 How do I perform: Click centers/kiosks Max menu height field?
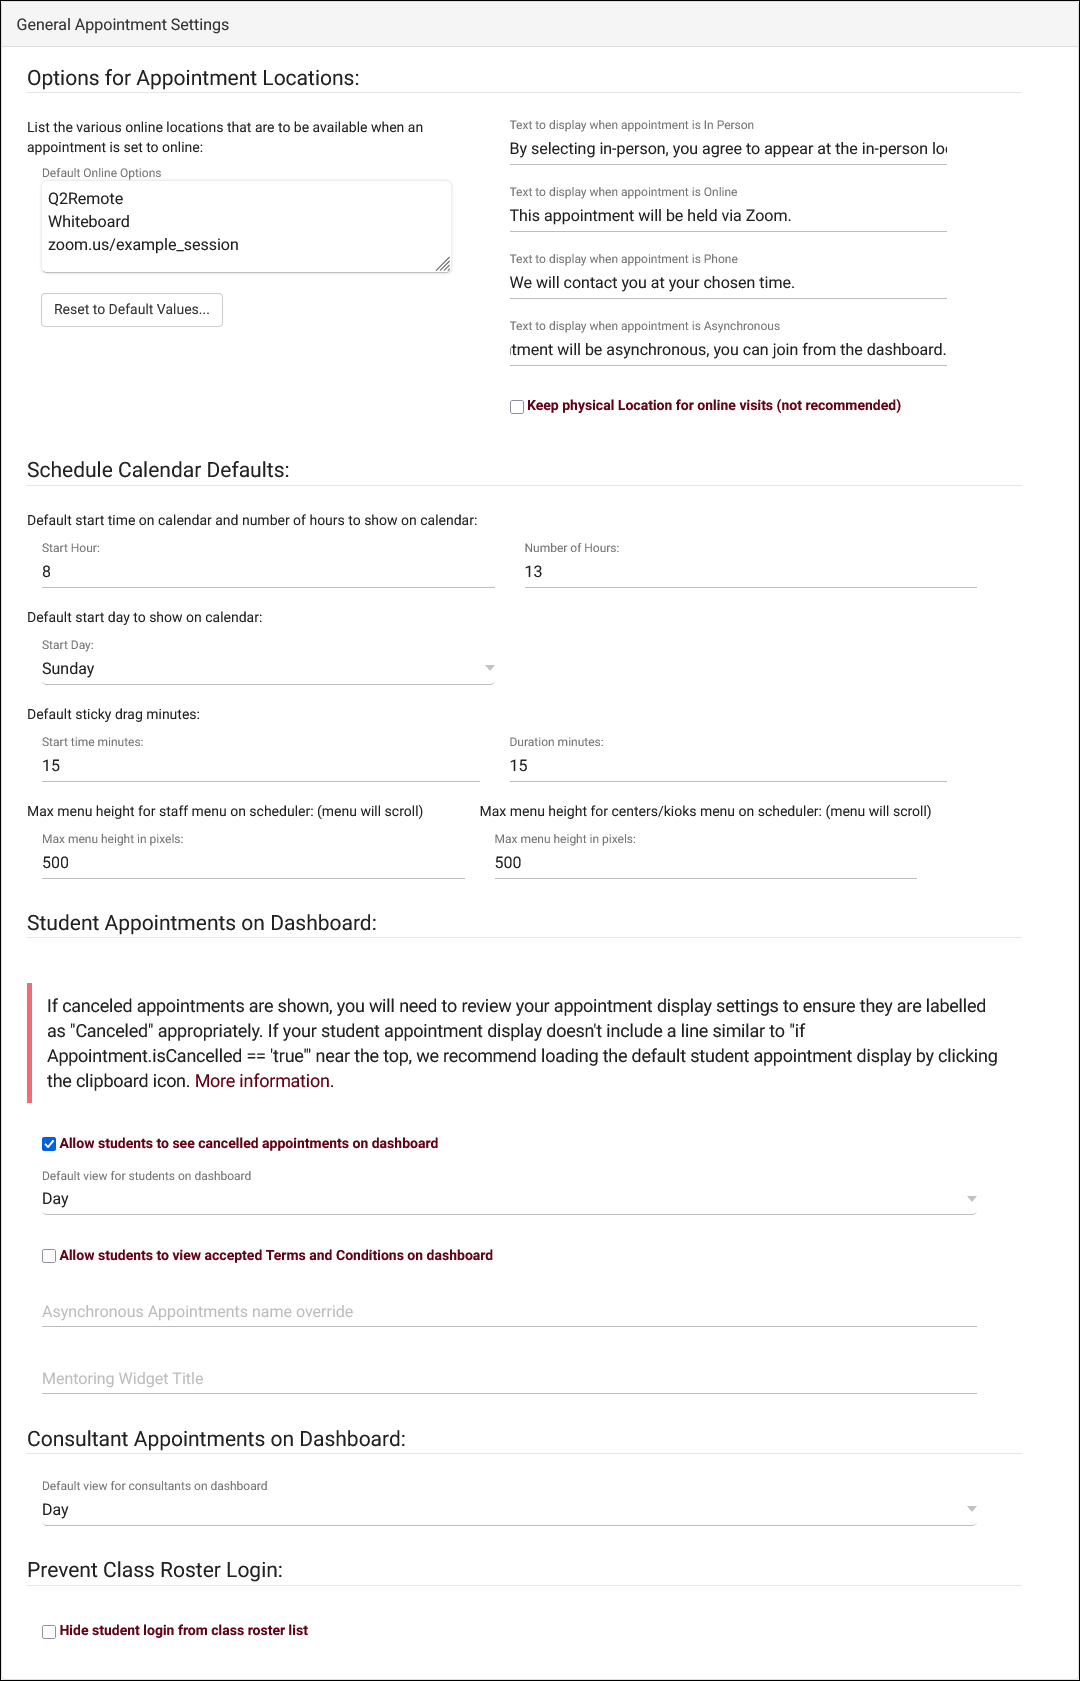[x=705, y=863]
